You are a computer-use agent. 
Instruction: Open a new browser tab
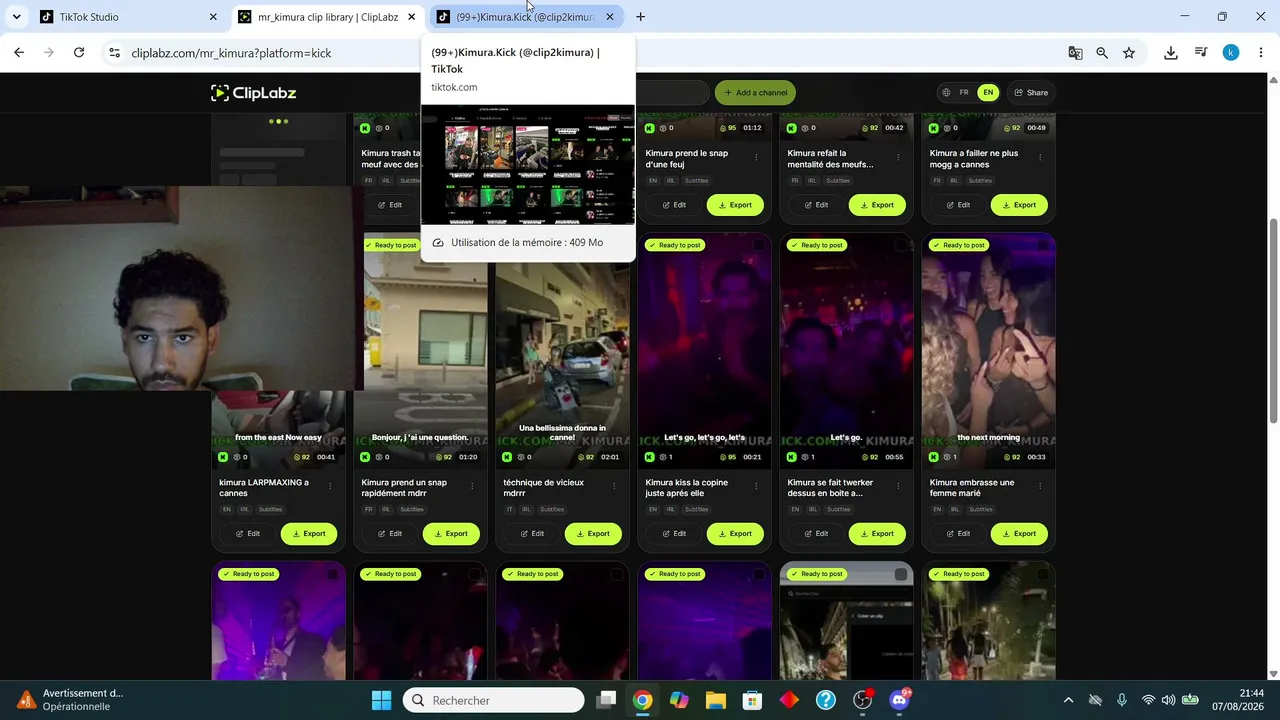tap(640, 17)
